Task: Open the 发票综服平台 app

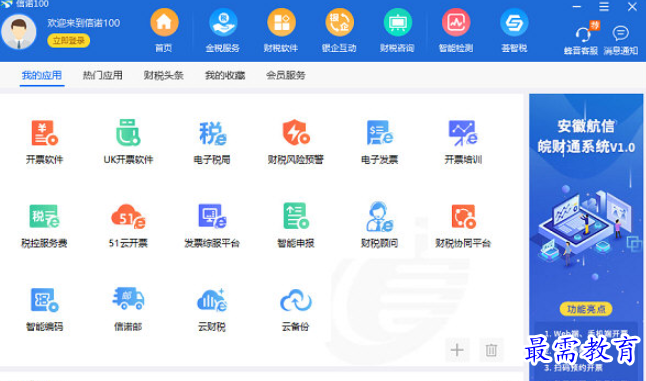Action: coord(212,225)
